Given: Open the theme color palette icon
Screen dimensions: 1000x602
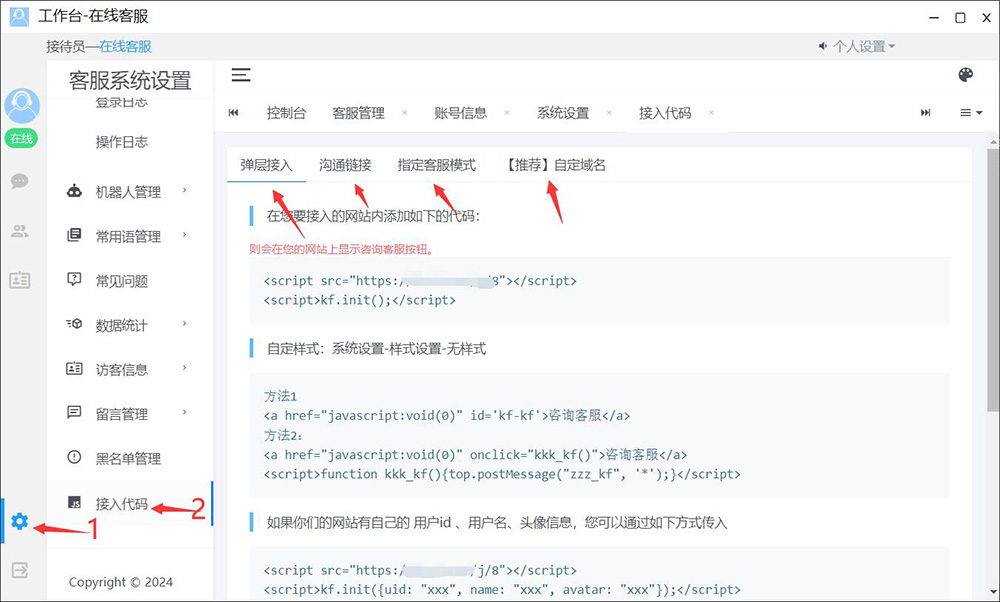Looking at the screenshot, I should 965,75.
